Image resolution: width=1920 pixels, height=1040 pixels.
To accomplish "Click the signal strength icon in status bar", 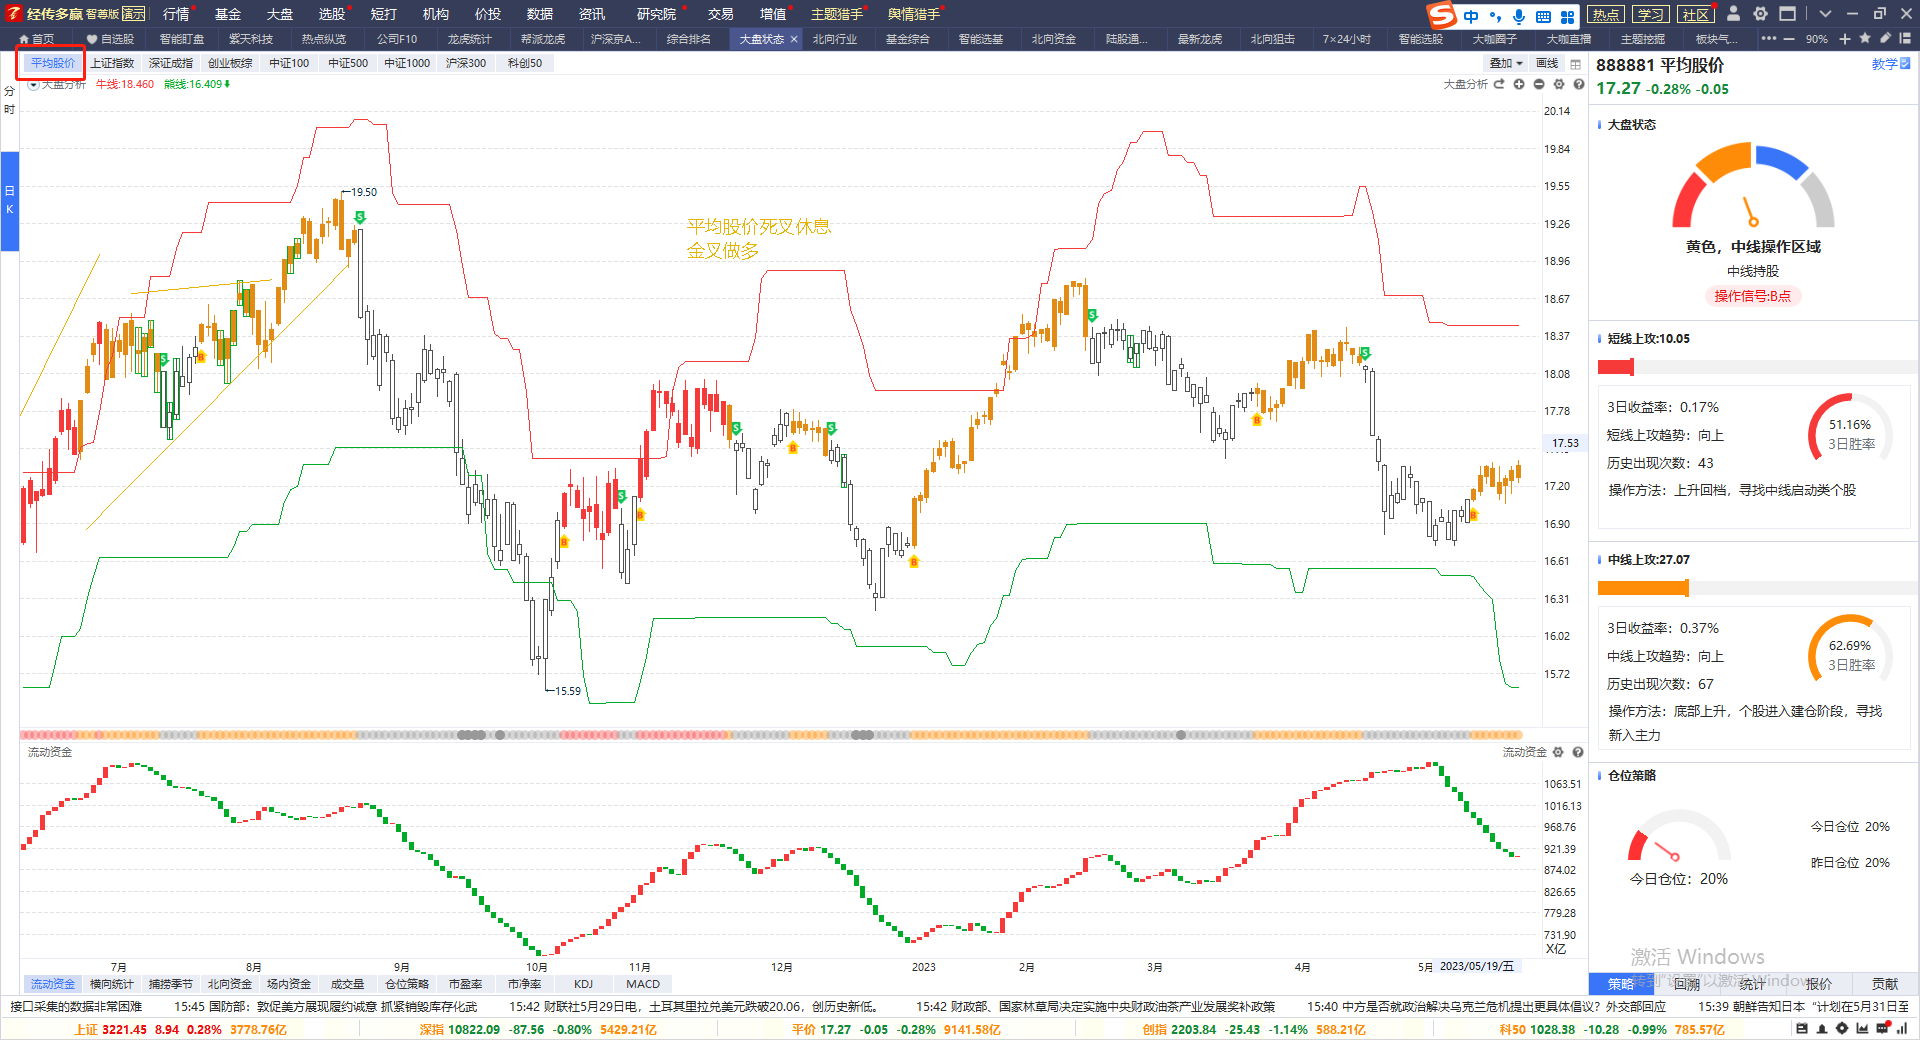I will [1902, 1029].
